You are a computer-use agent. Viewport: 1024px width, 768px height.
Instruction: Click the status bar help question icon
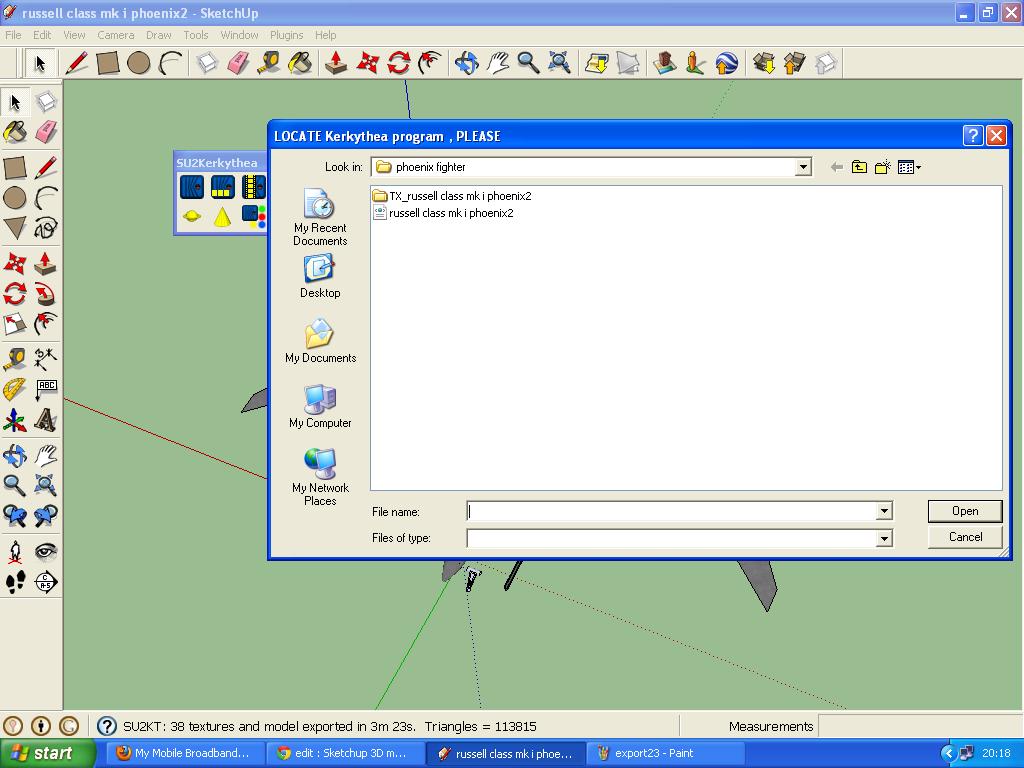pos(106,726)
